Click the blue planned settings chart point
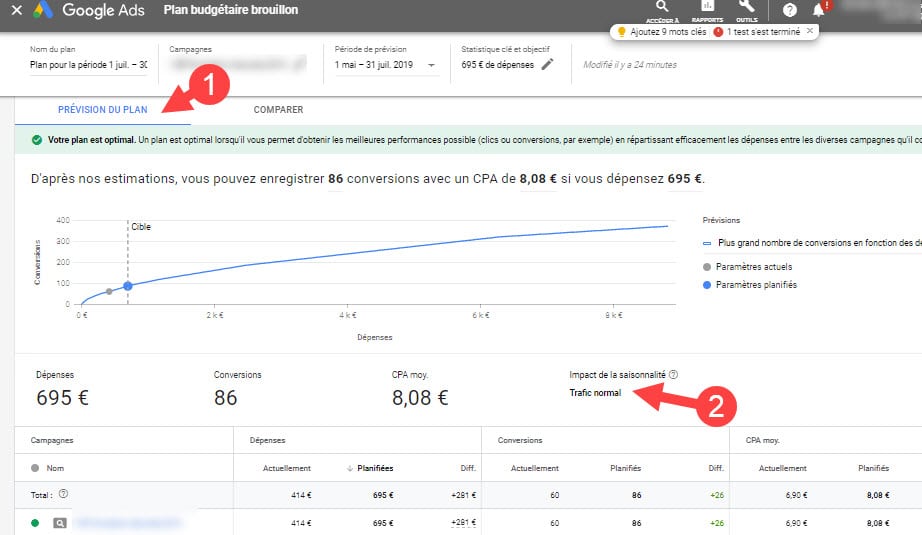922x535 pixels. [128, 286]
